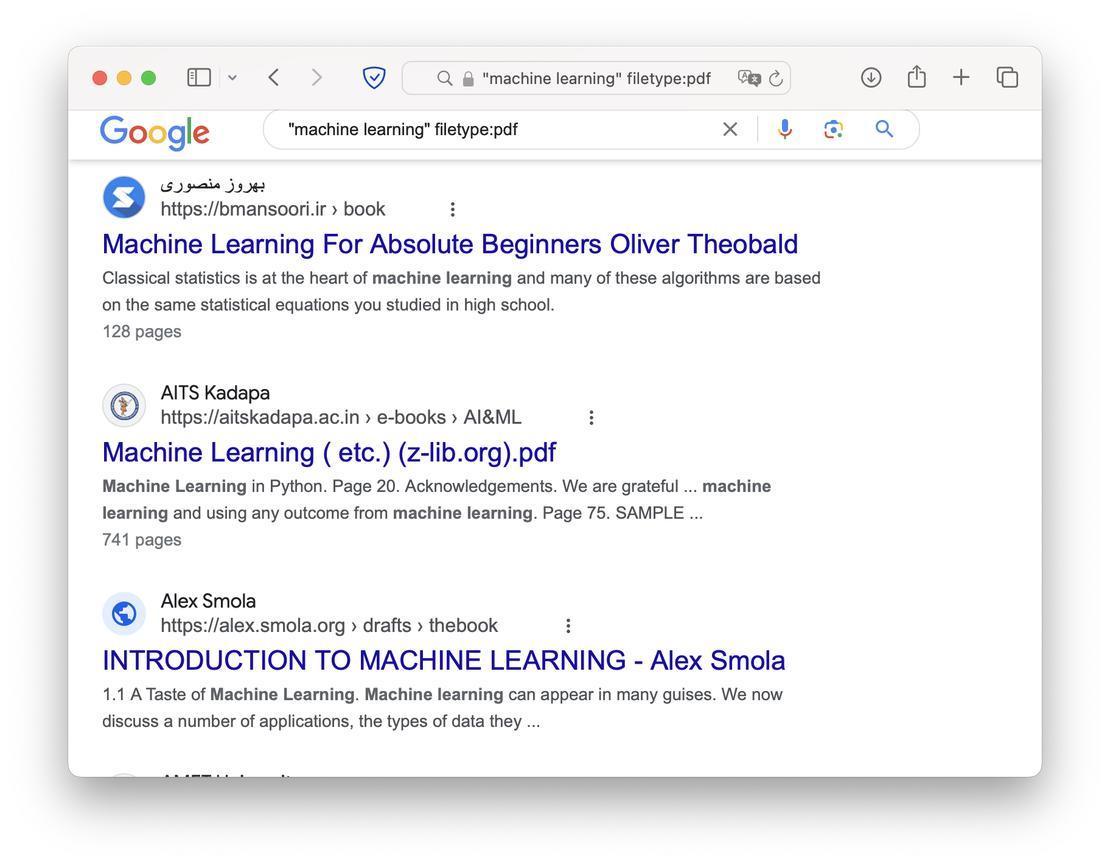The height and width of the screenshot is (867, 1110).
Task: Click the AITS Kadapa site favicon
Action: (124, 406)
